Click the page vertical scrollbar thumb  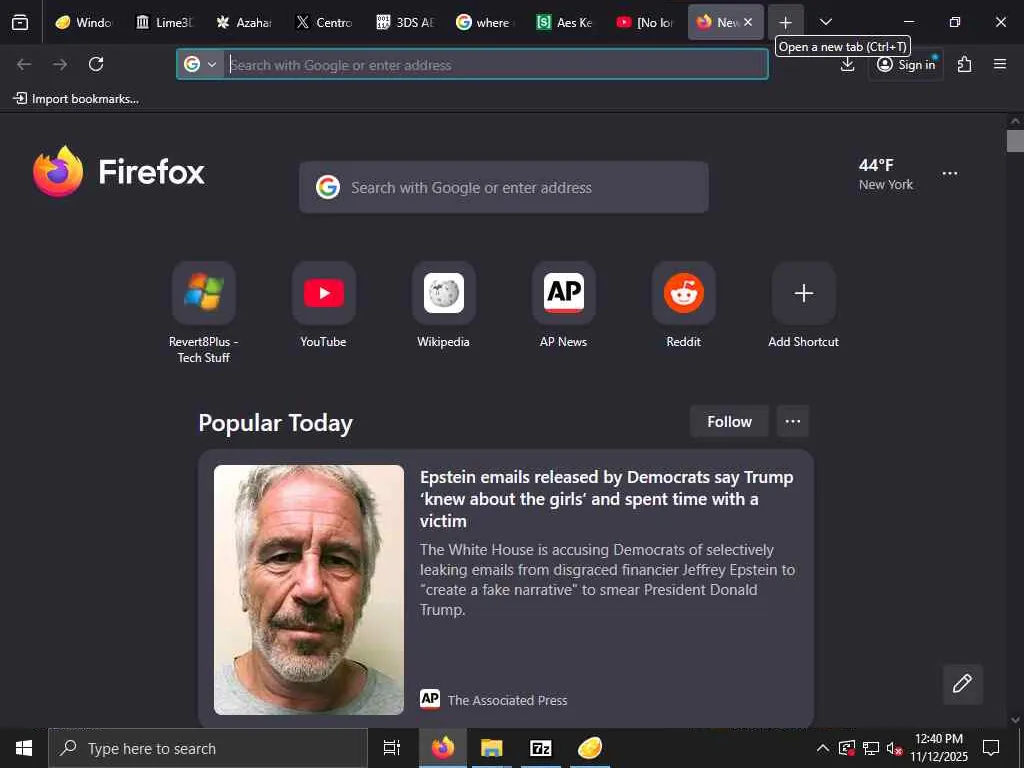1015,141
